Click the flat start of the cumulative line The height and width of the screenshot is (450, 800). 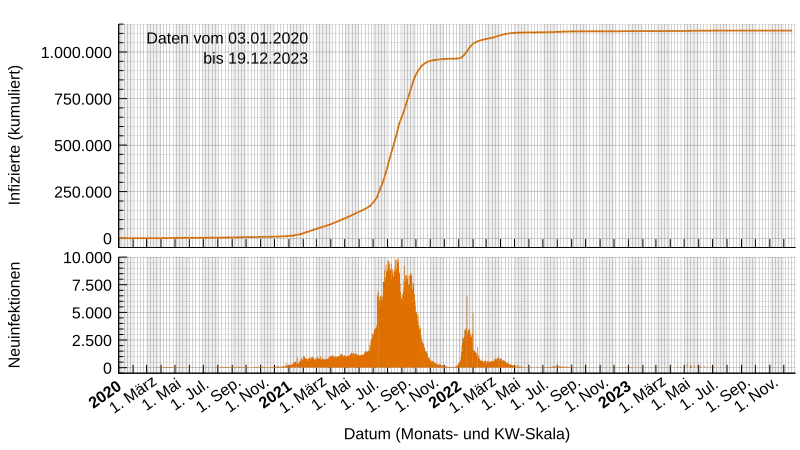180,238
